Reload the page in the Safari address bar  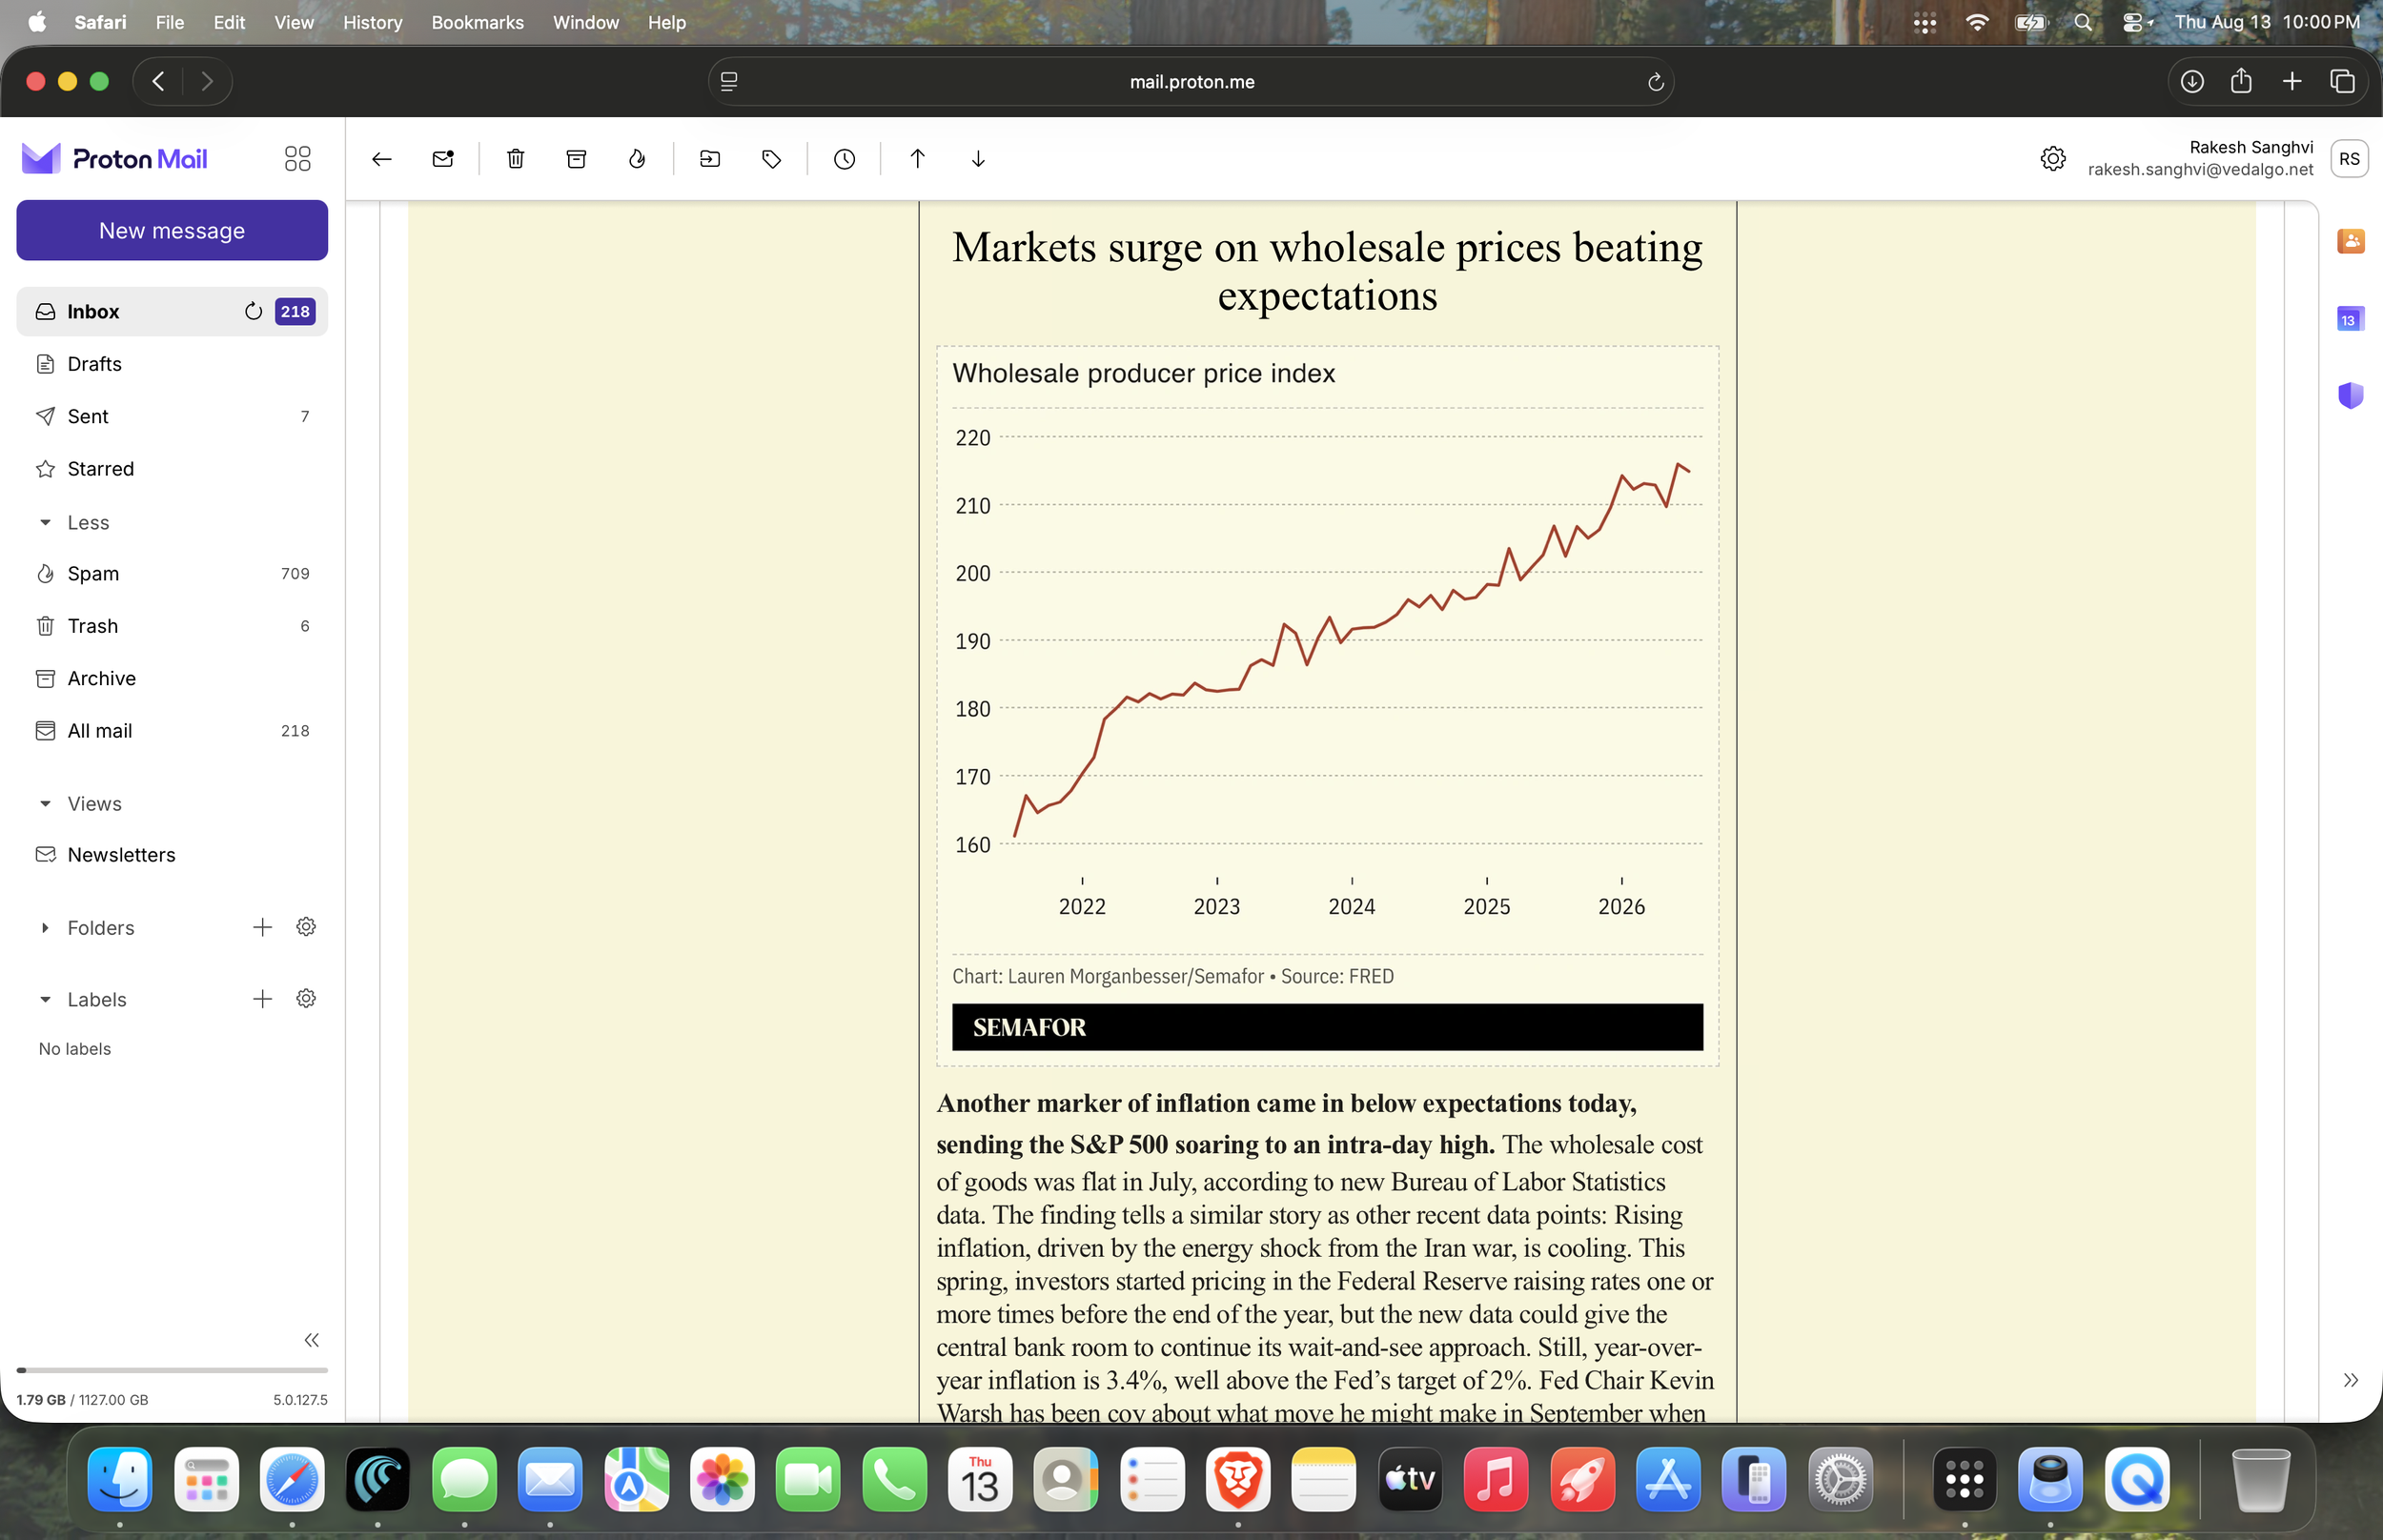click(1655, 82)
